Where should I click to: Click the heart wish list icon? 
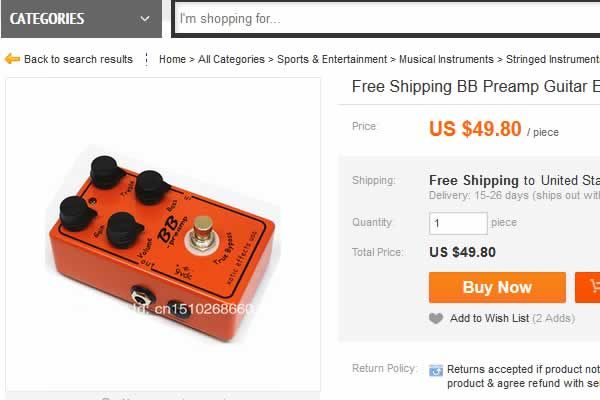pyautogui.click(x=436, y=318)
